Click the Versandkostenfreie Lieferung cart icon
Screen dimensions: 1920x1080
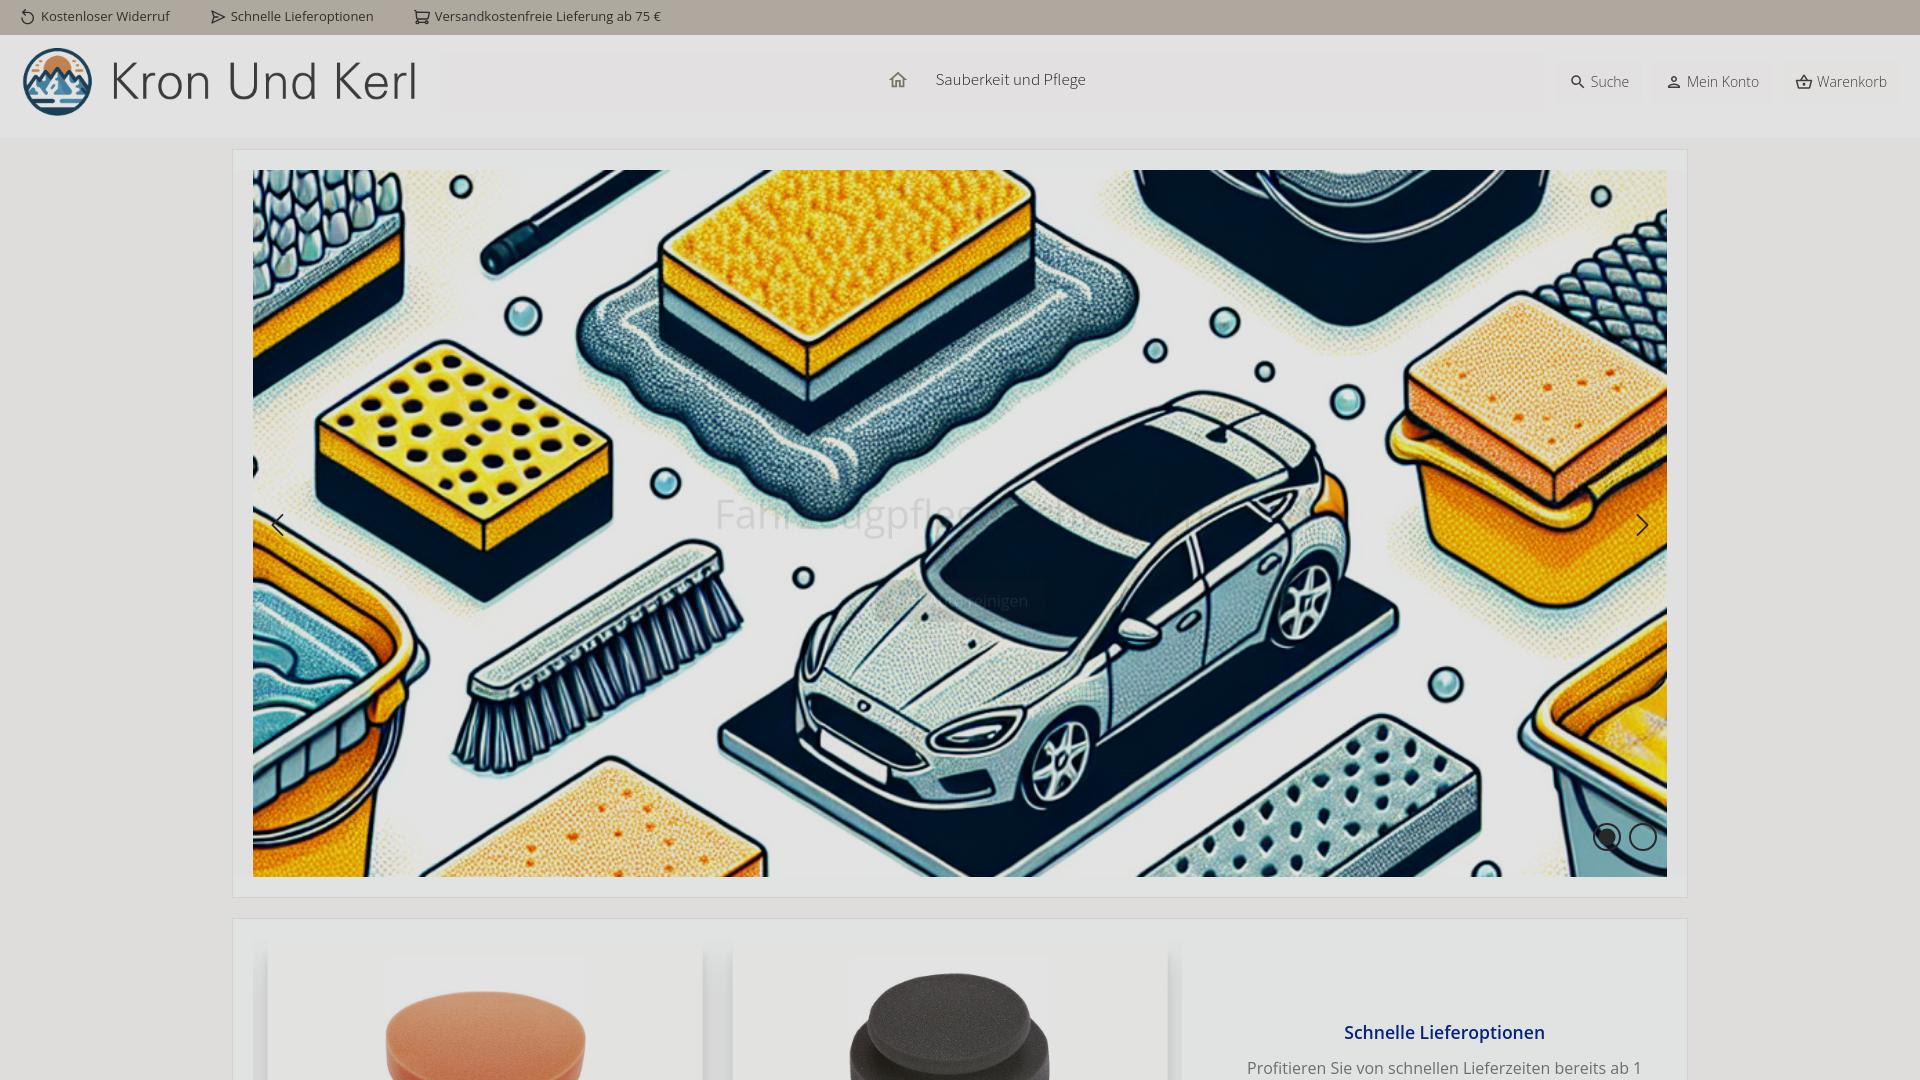coord(422,17)
